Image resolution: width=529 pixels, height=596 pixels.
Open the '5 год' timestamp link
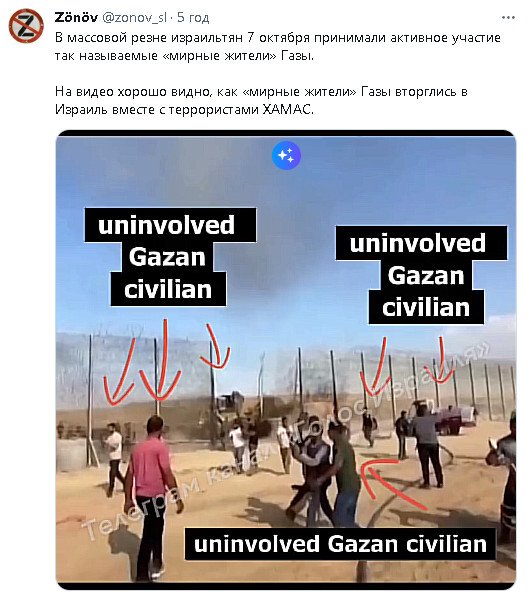193,17
